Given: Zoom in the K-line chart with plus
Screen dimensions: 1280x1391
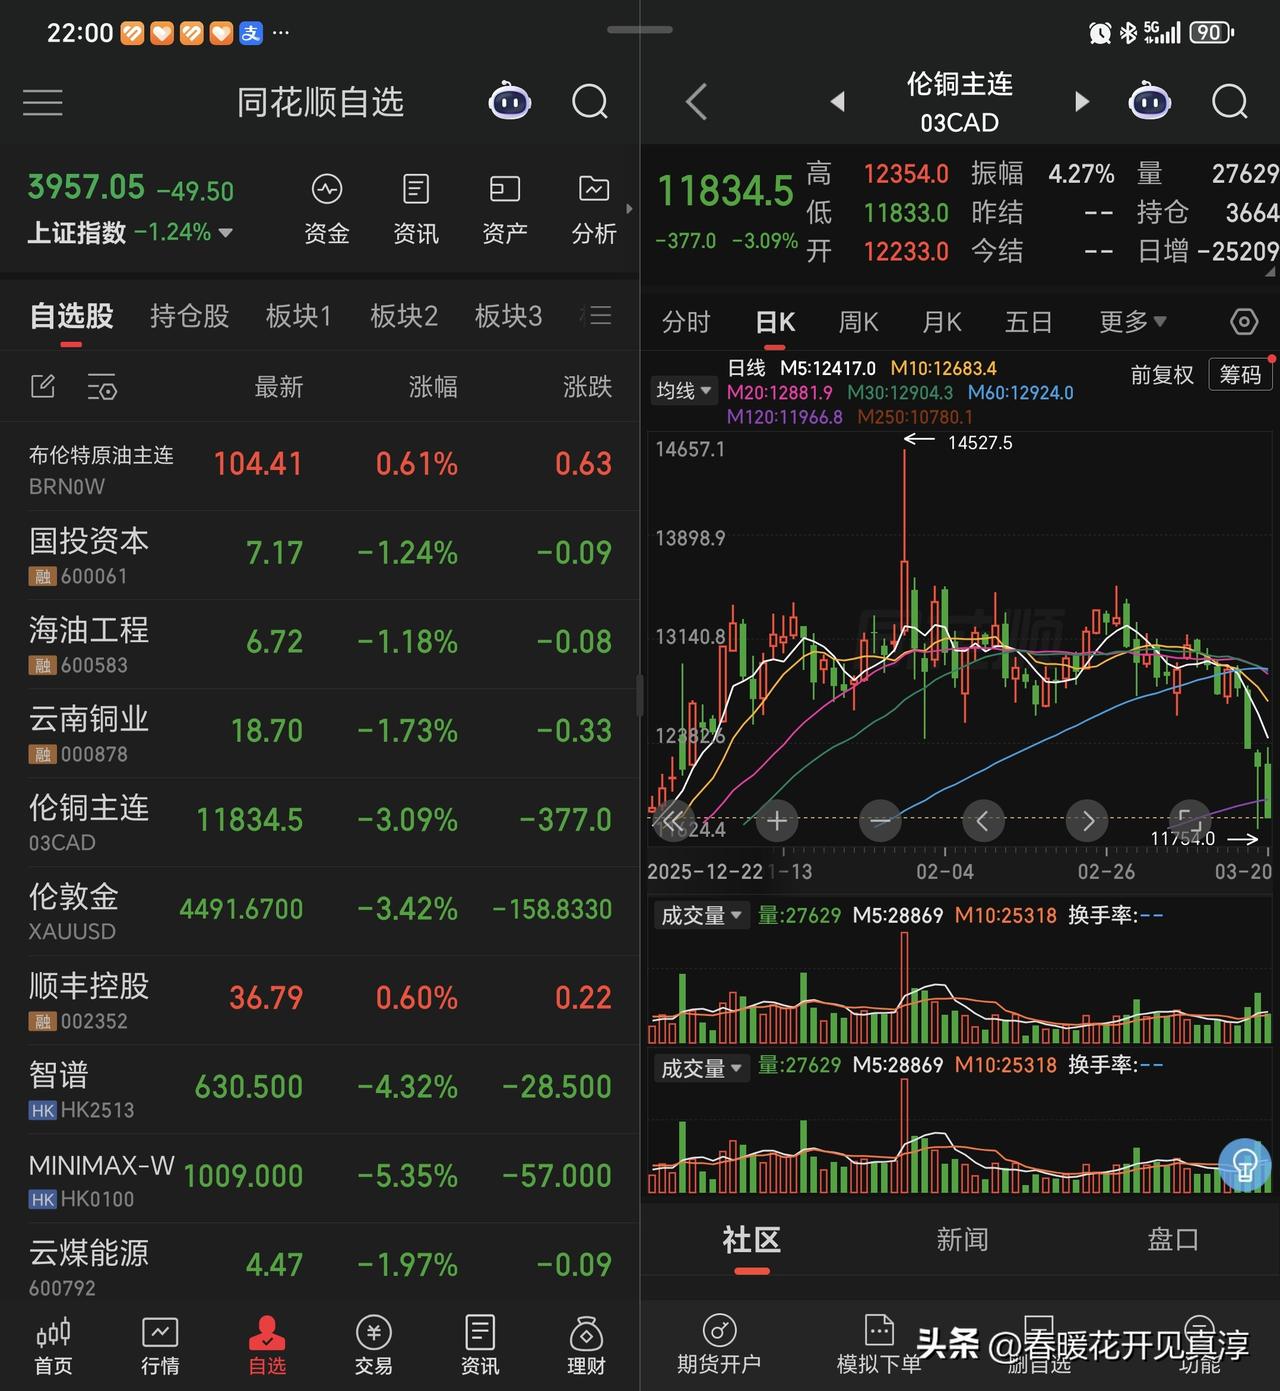Looking at the screenshot, I should point(777,821).
